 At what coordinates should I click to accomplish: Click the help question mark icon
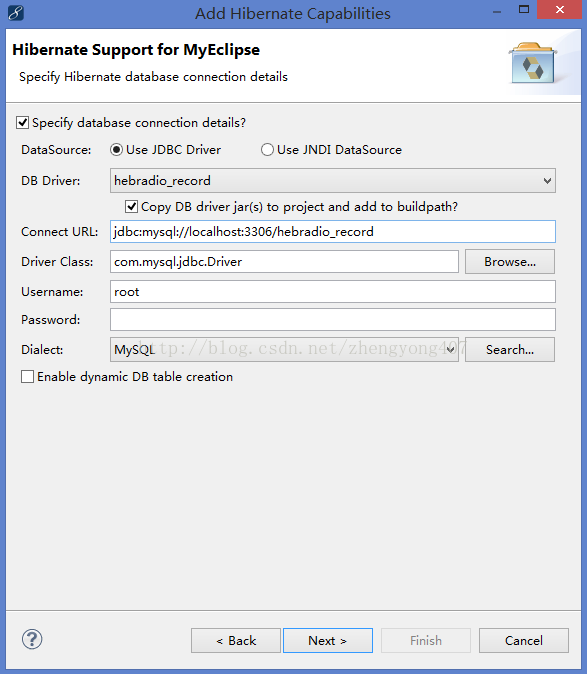[x=32, y=639]
